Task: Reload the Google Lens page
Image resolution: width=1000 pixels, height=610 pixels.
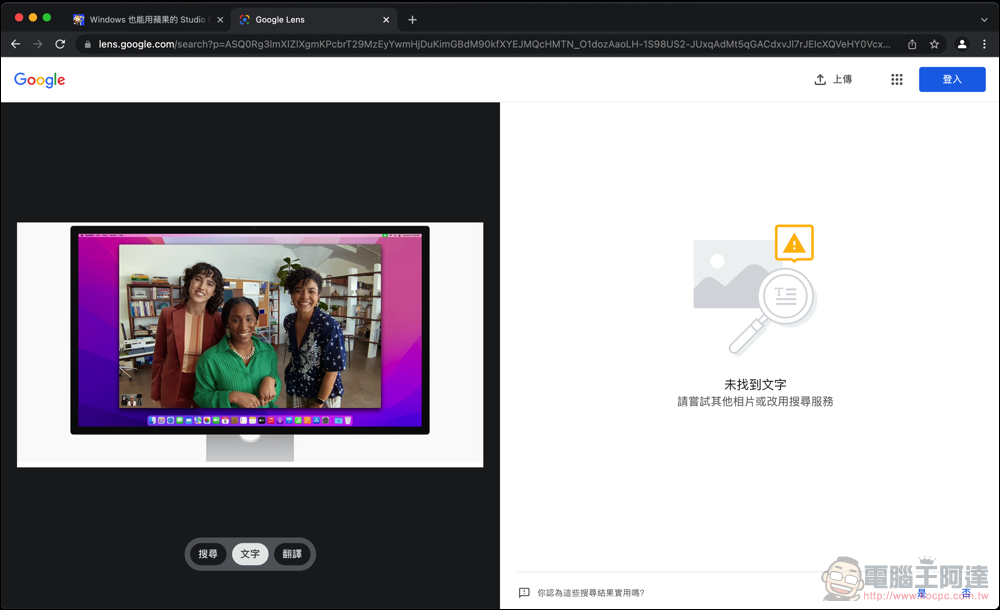Action: [60, 44]
